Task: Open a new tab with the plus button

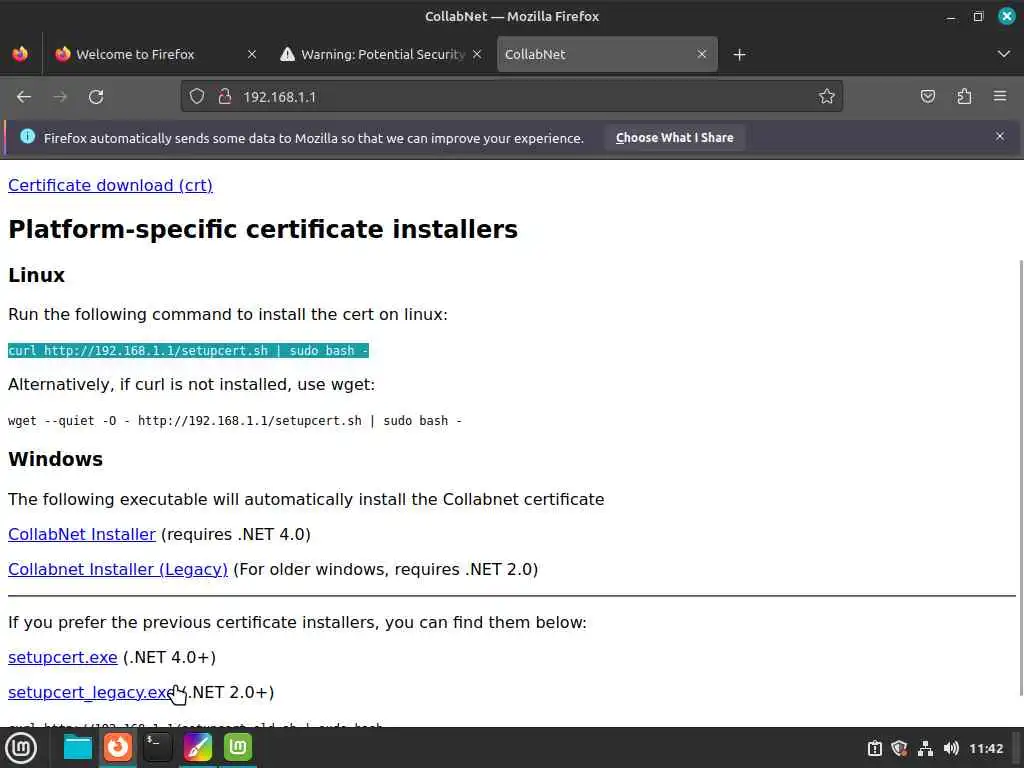Action: 739,55
